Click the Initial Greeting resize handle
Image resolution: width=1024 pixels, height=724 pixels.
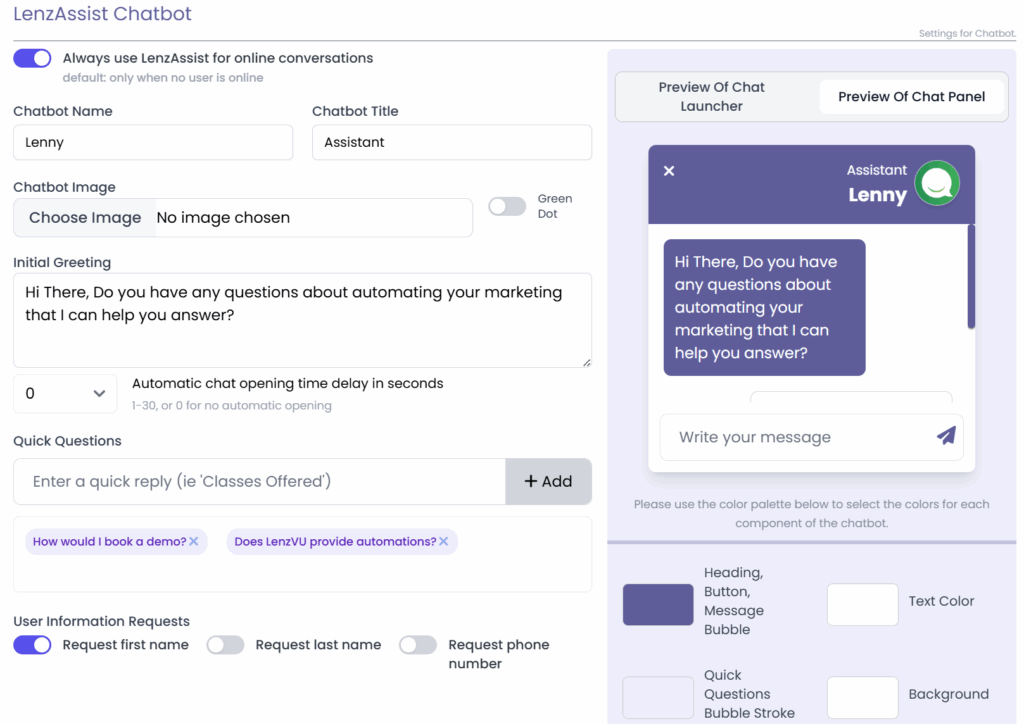click(x=586, y=362)
